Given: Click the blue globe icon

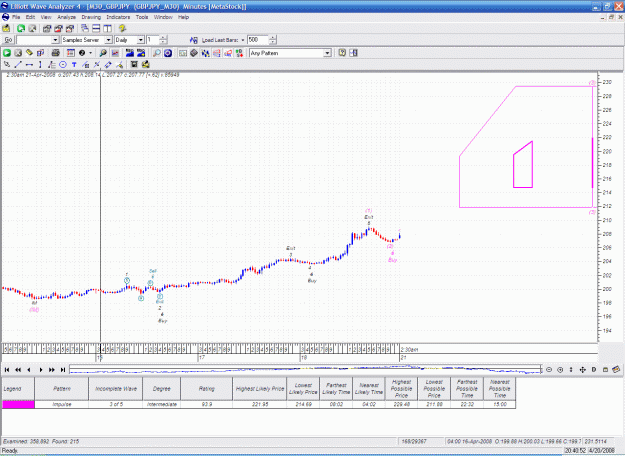Looking at the screenshot, I should coord(168,53).
